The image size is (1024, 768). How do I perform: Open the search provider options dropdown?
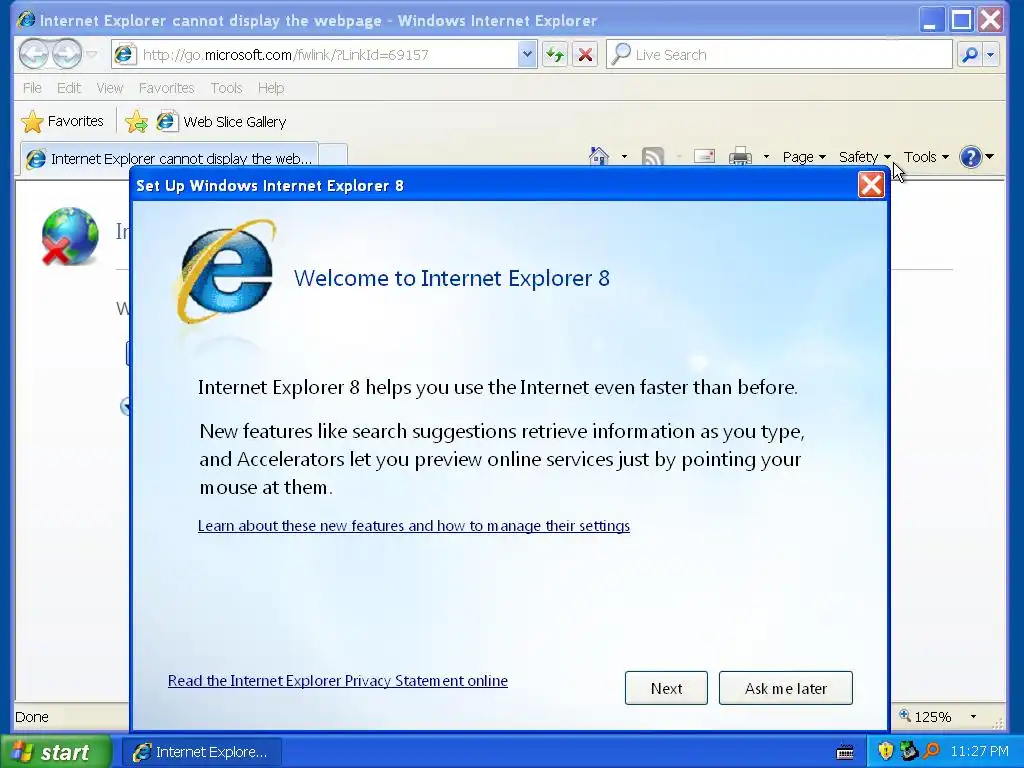pos(991,55)
